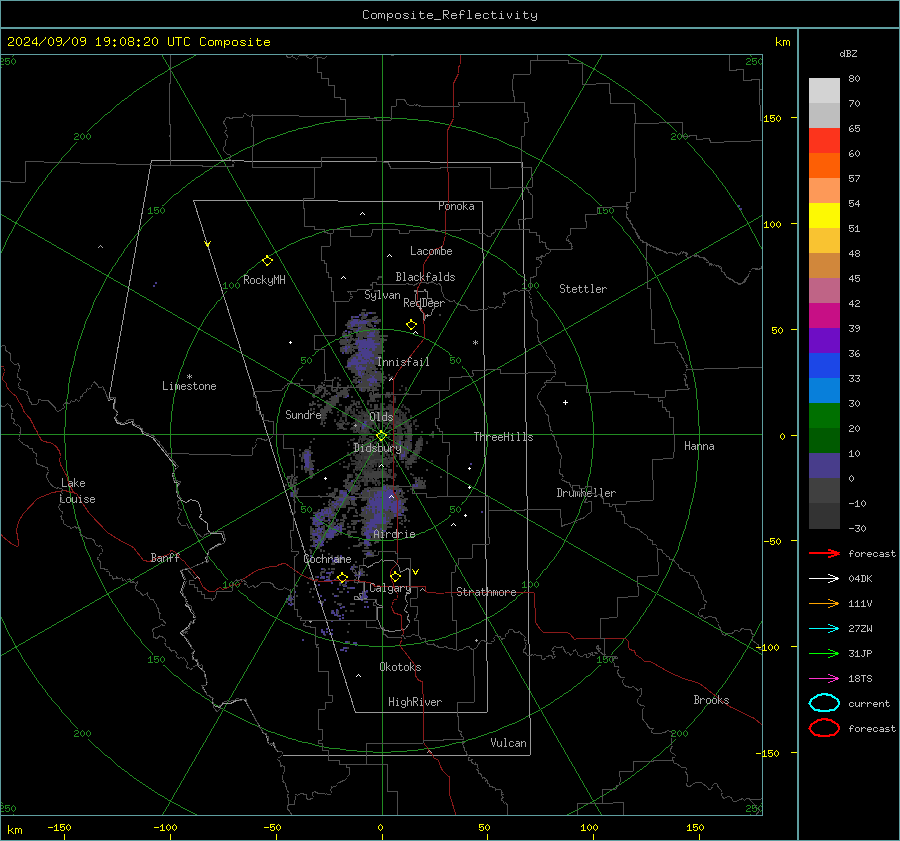900x841 pixels.
Task: Click the white plus marker west of Hanna
Action: point(565,402)
